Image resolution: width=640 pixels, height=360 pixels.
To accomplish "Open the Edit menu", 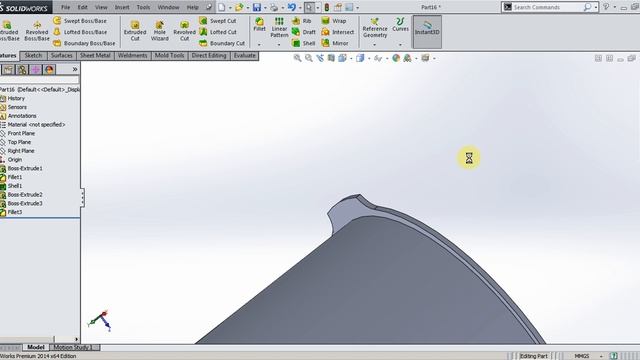I will (82, 7).
